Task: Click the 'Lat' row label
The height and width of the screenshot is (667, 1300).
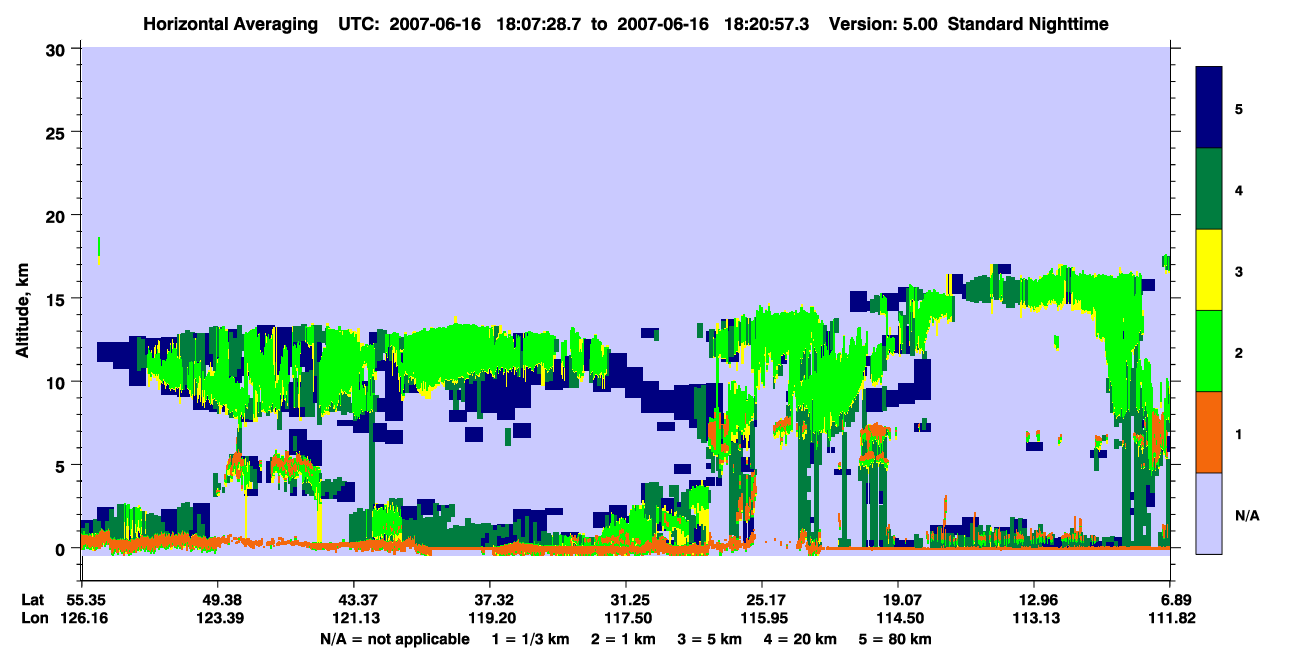Action: click(33, 600)
